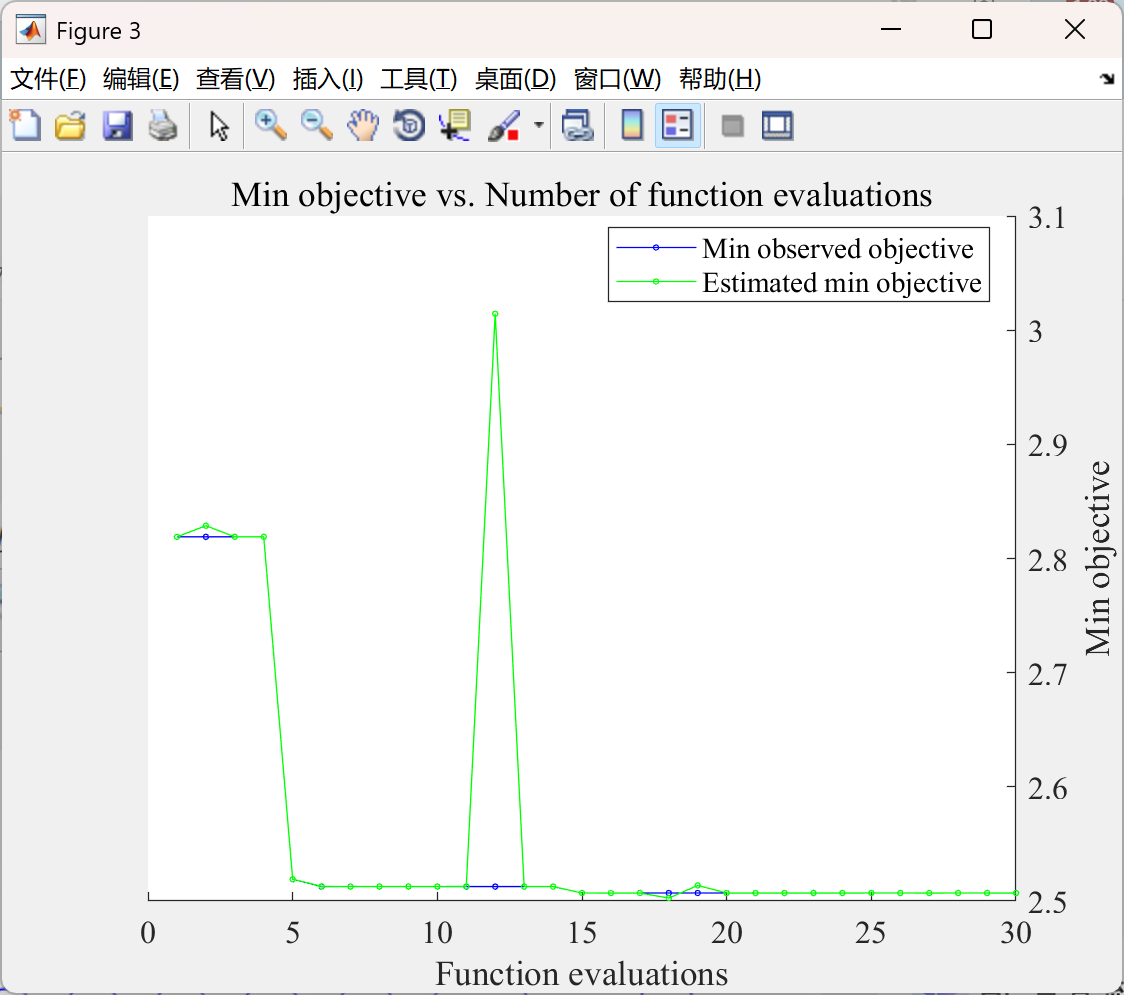Open the 帮助(H) menu
The height and width of the screenshot is (995, 1124).
720,79
